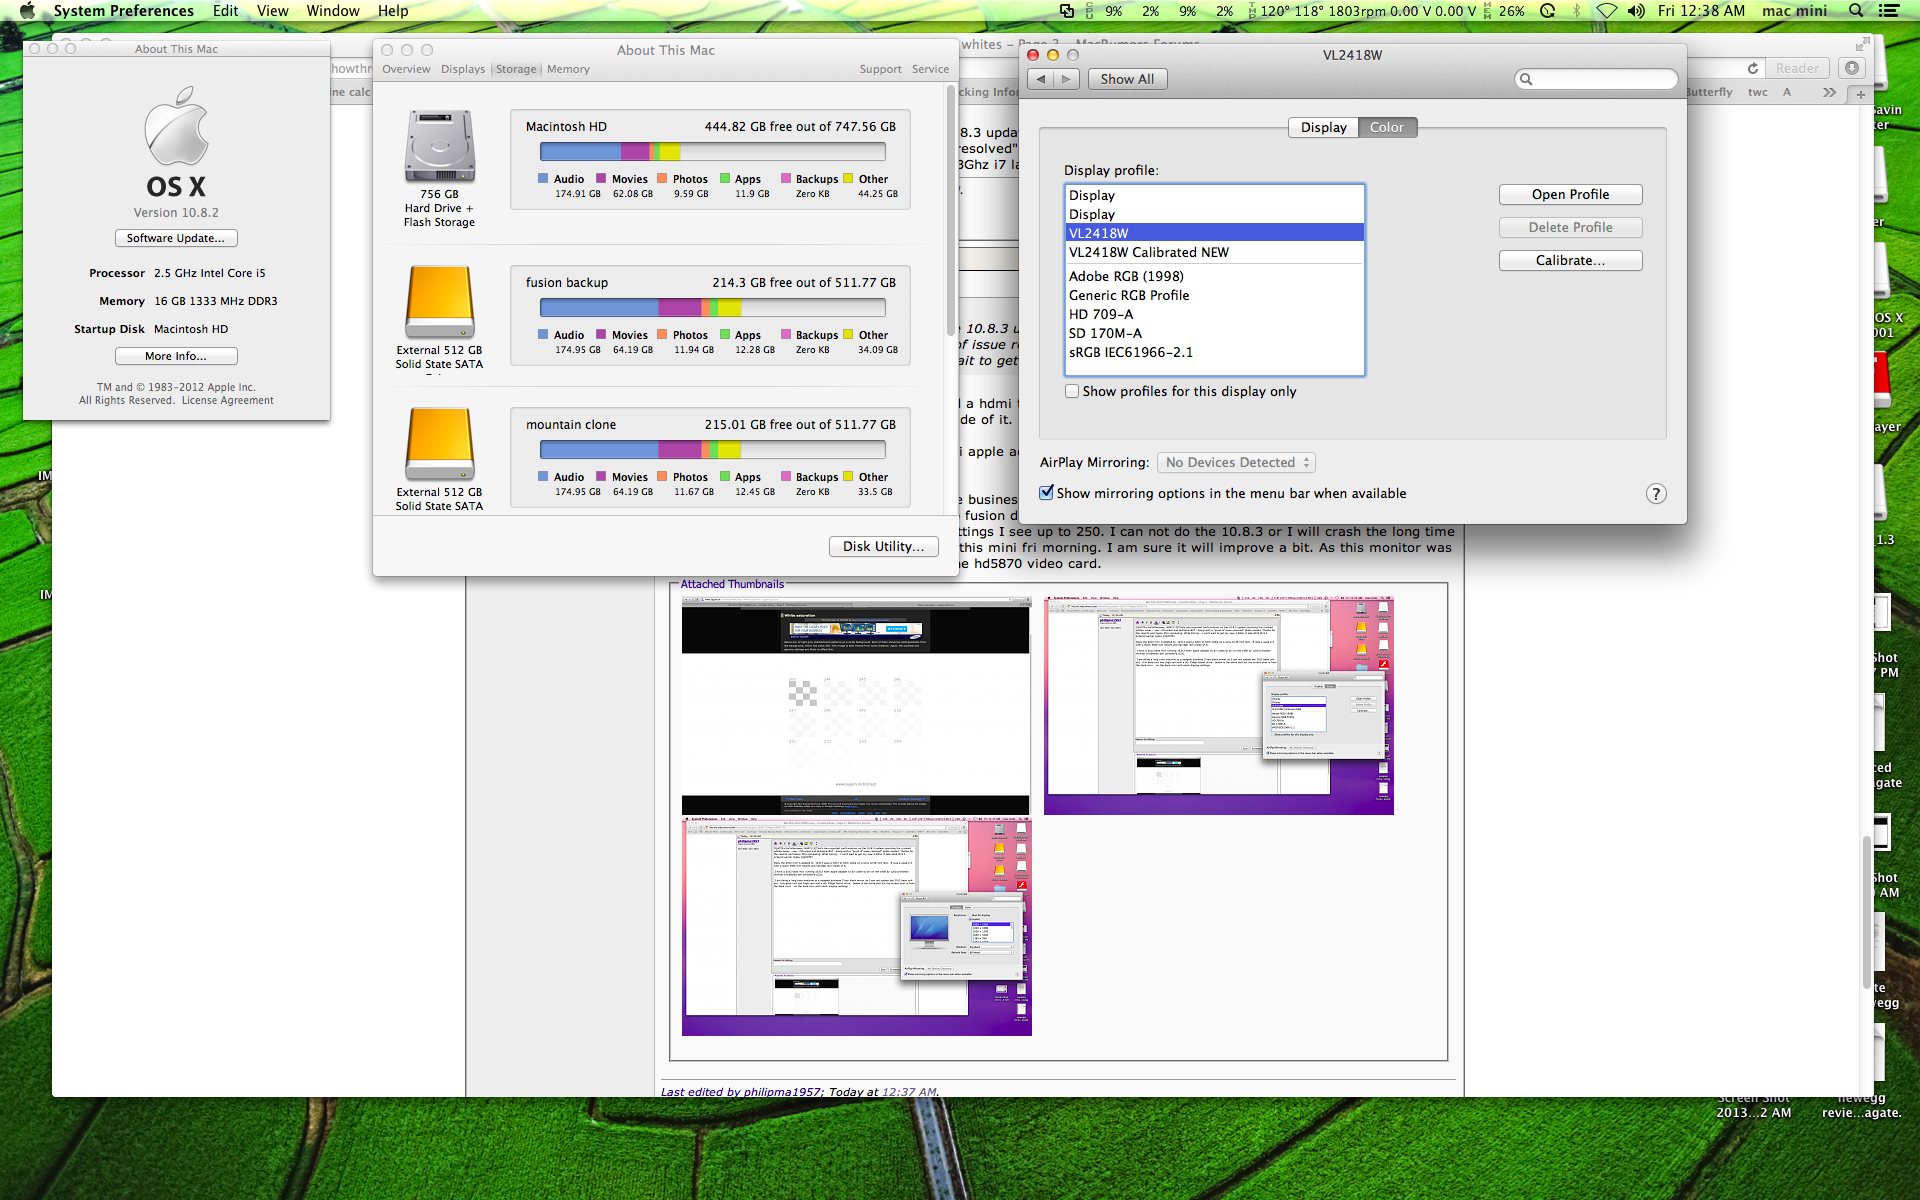
Task: Open the AirPlay Mirroring dropdown
Action: pyautogui.click(x=1236, y=462)
